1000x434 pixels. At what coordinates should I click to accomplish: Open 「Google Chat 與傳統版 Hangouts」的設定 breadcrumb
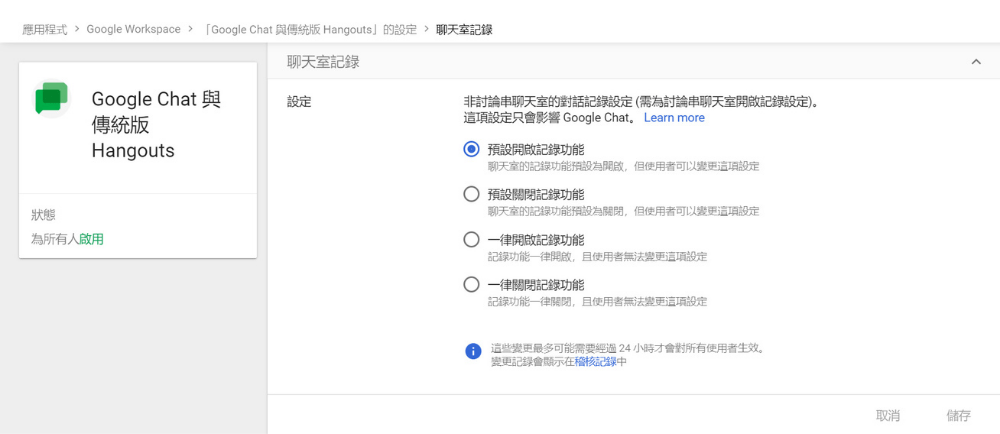311,29
